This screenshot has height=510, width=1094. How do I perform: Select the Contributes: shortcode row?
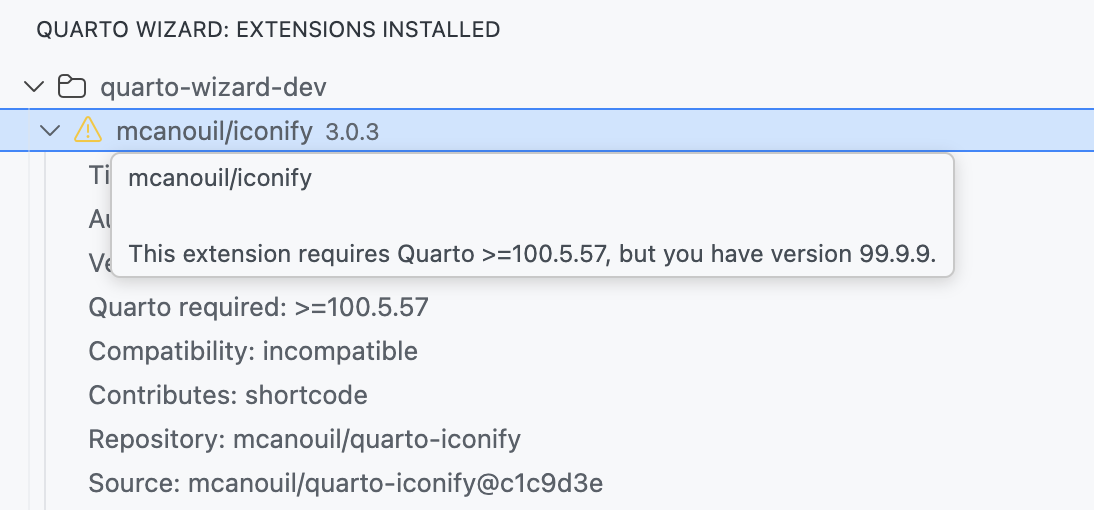[x=228, y=395]
